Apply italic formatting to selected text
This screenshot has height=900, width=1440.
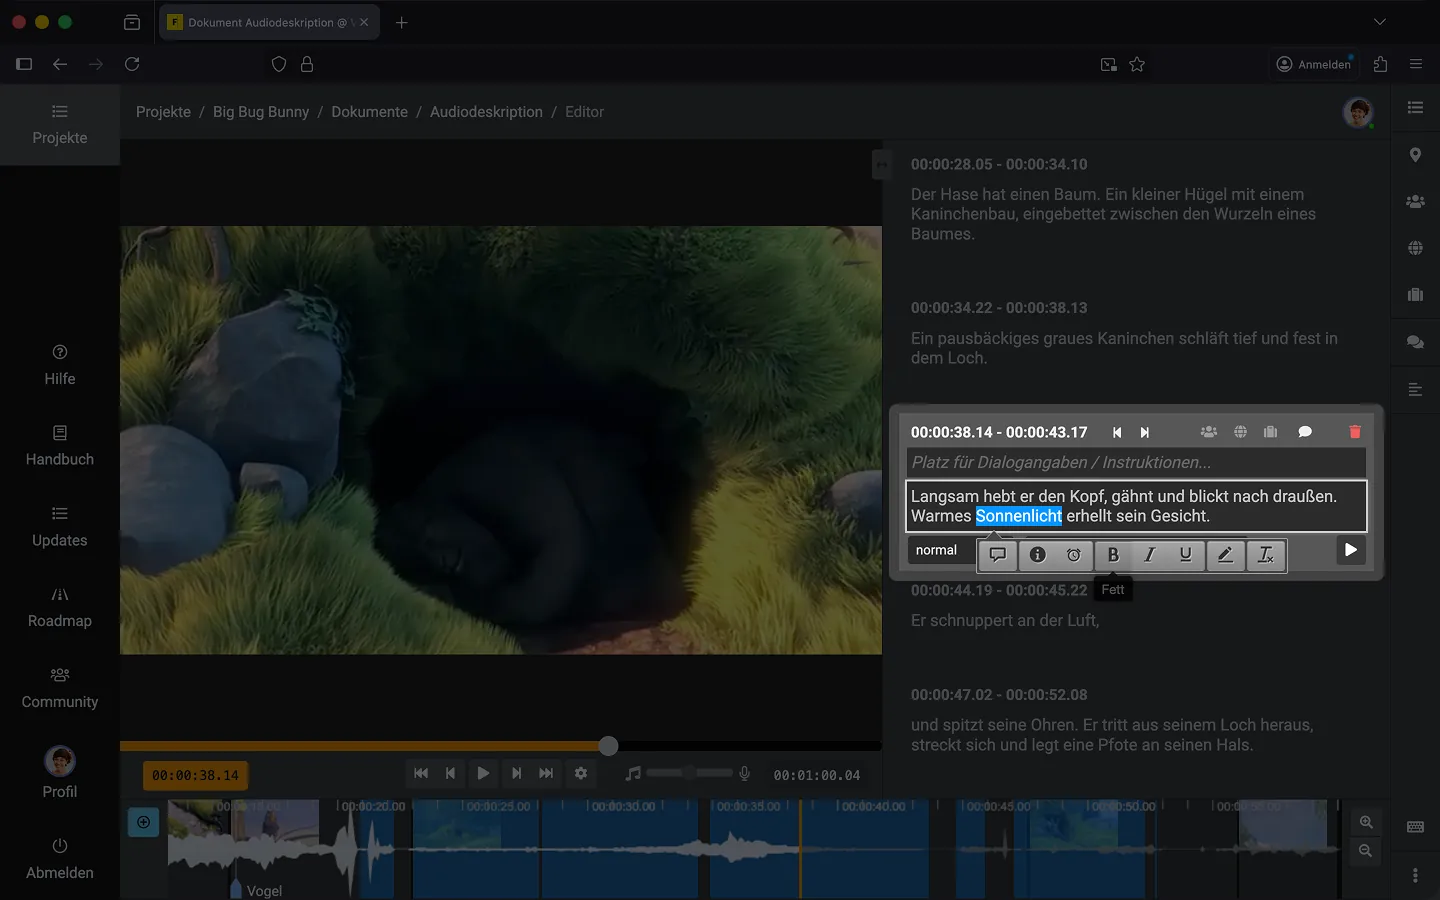pyautogui.click(x=1149, y=555)
